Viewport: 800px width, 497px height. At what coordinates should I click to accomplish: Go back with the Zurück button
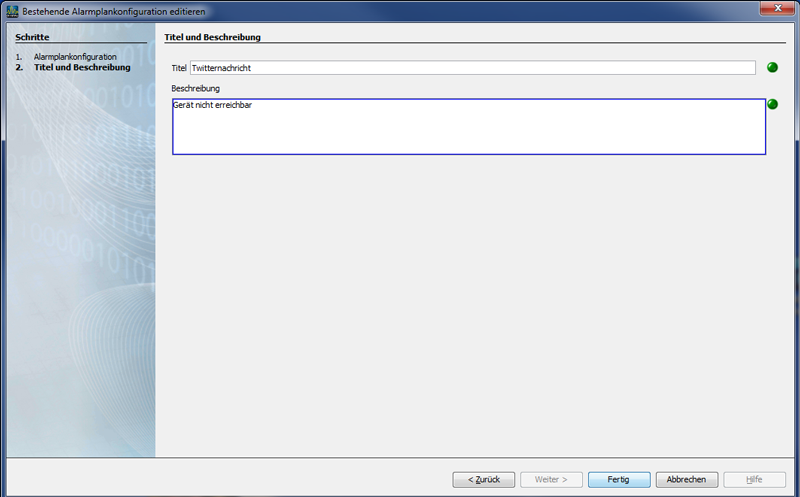(x=484, y=479)
